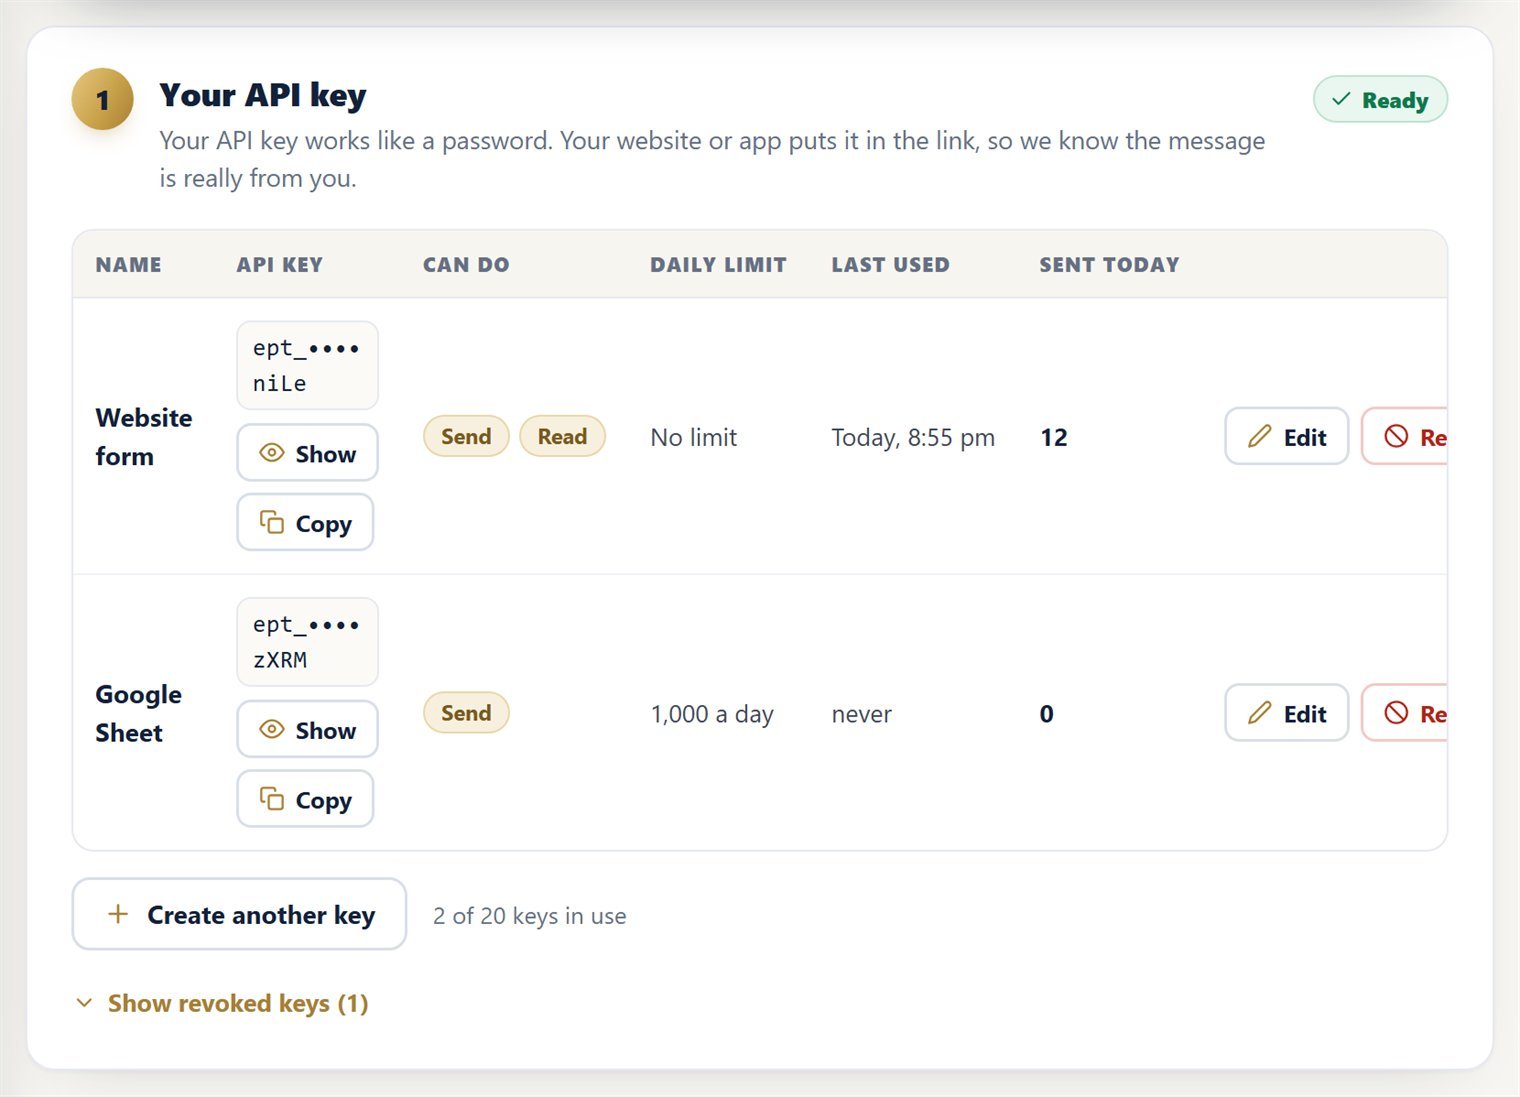
Task: Click the API KEY column header
Action: tap(279, 265)
